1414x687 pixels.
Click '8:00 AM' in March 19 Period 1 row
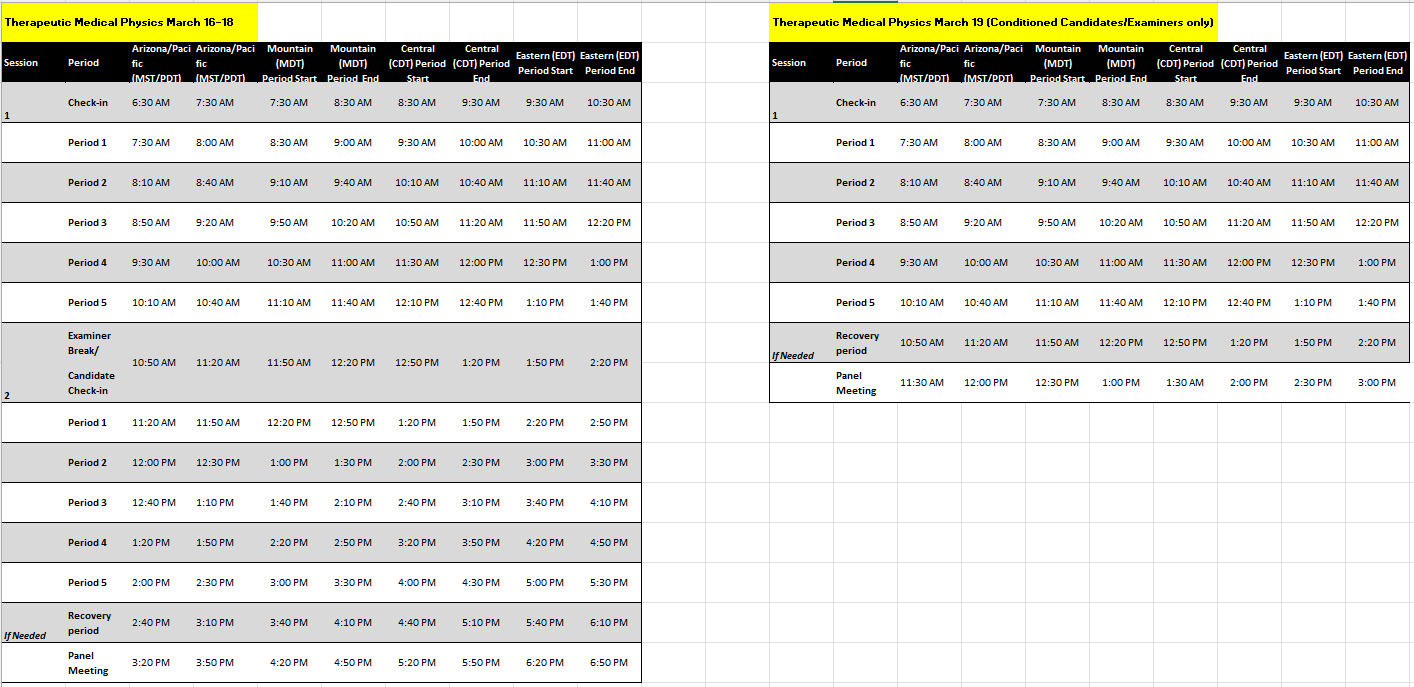(983, 143)
